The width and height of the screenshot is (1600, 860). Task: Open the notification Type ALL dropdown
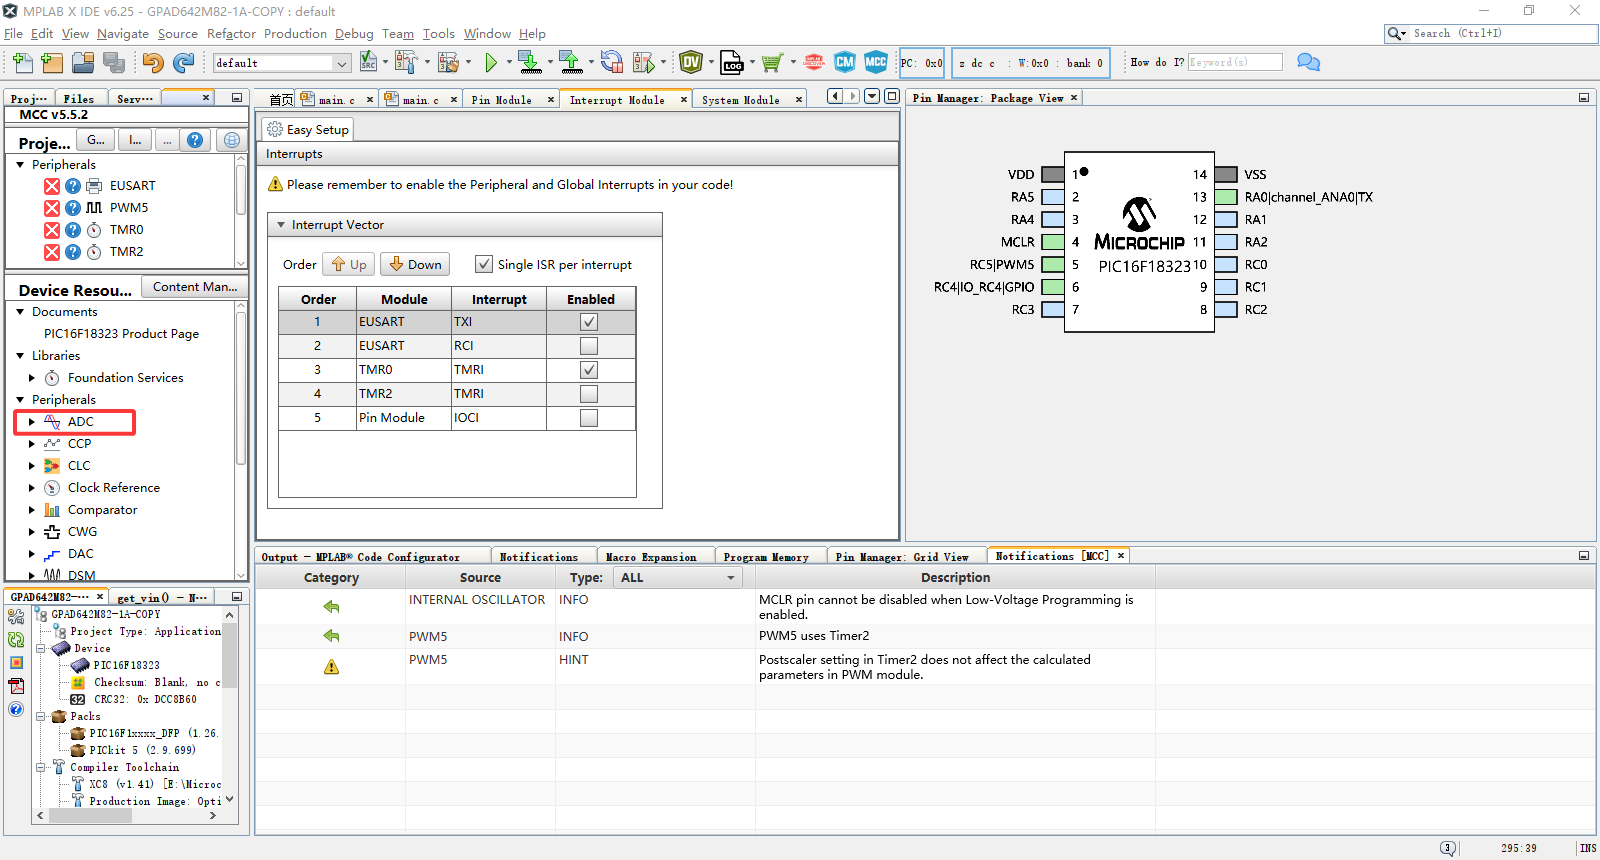(x=677, y=577)
